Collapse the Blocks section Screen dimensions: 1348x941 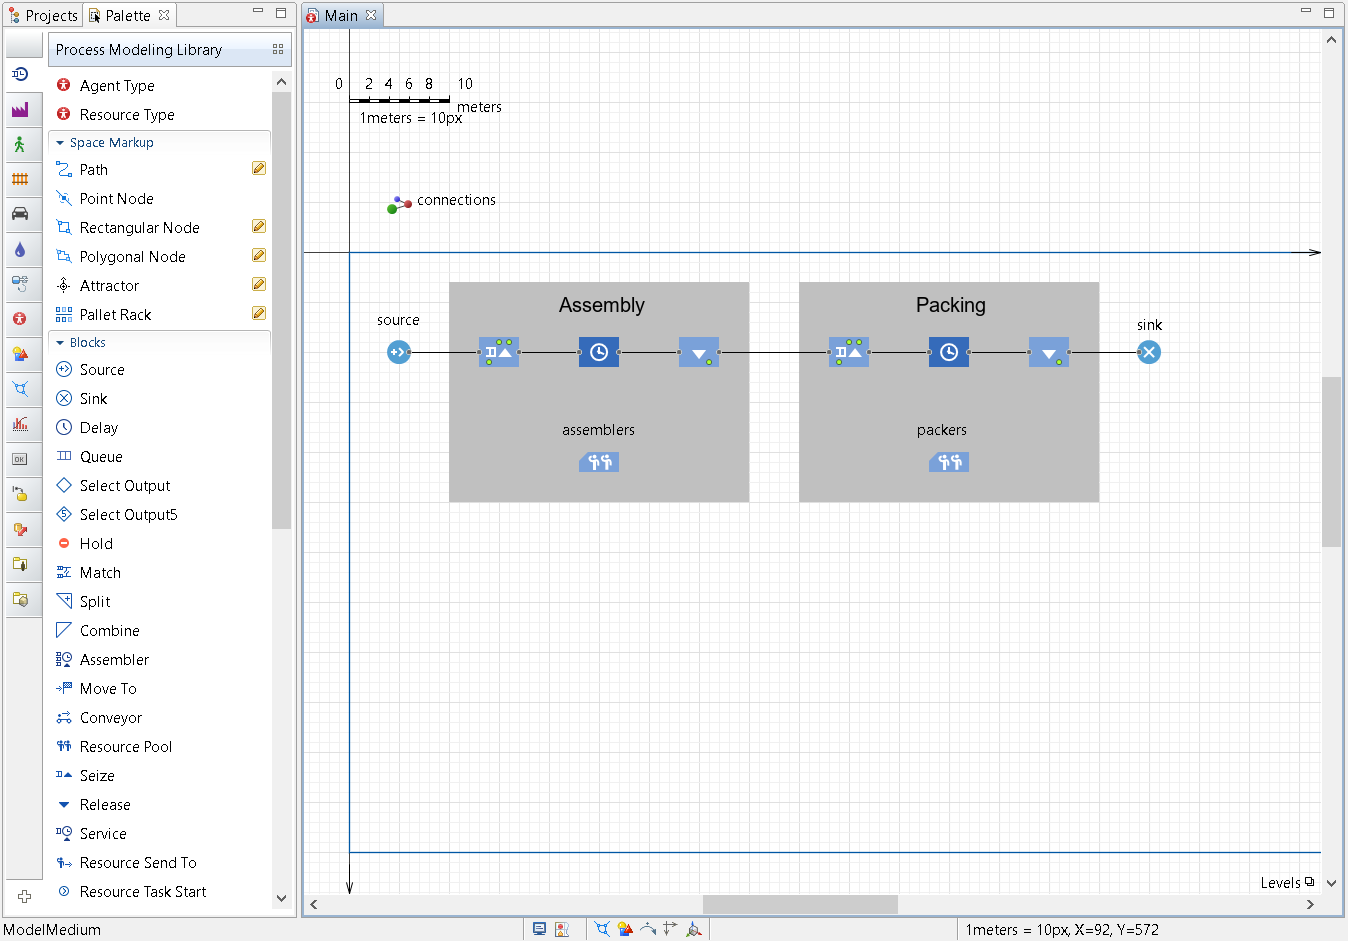(60, 343)
